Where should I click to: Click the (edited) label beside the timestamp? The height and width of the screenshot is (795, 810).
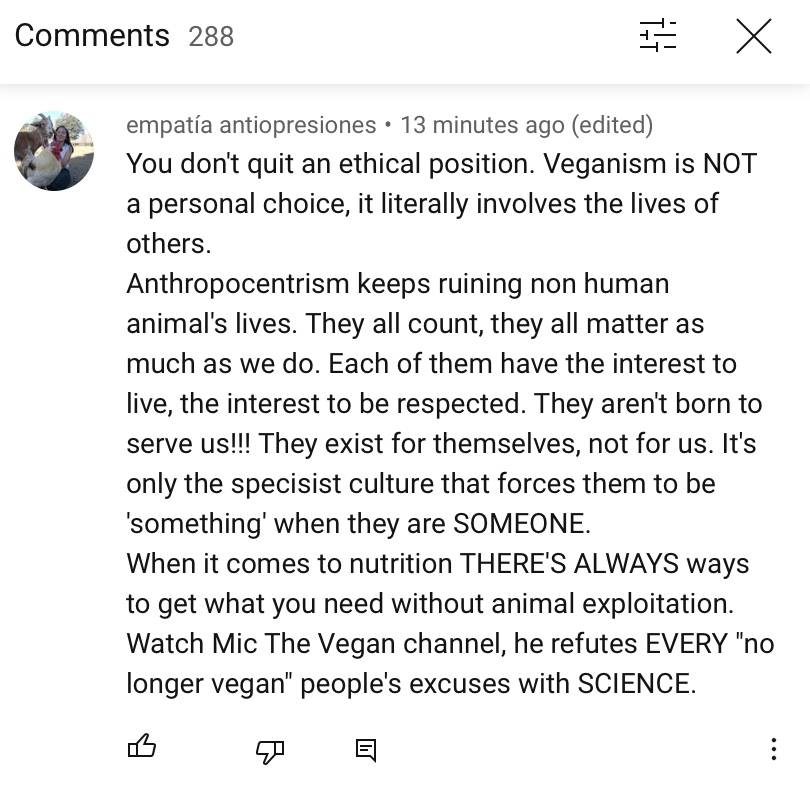pyautogui.click(x=612, y=126)
